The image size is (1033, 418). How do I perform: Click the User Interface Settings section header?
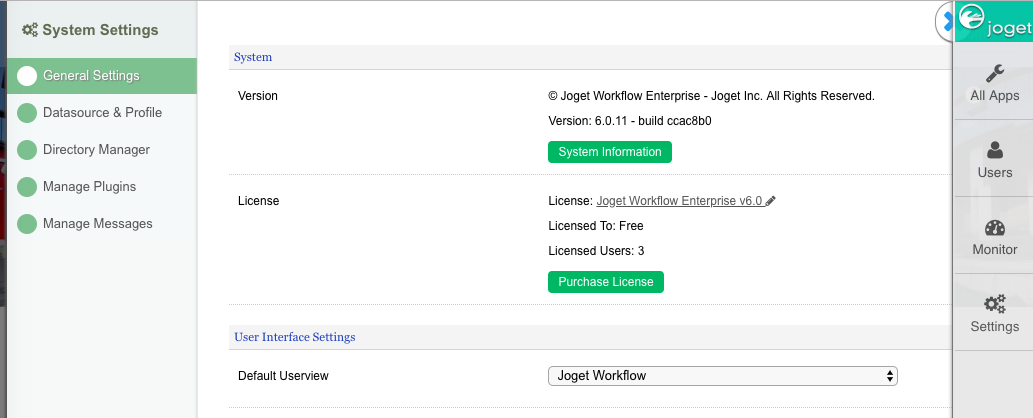click(x=294, y=337)
